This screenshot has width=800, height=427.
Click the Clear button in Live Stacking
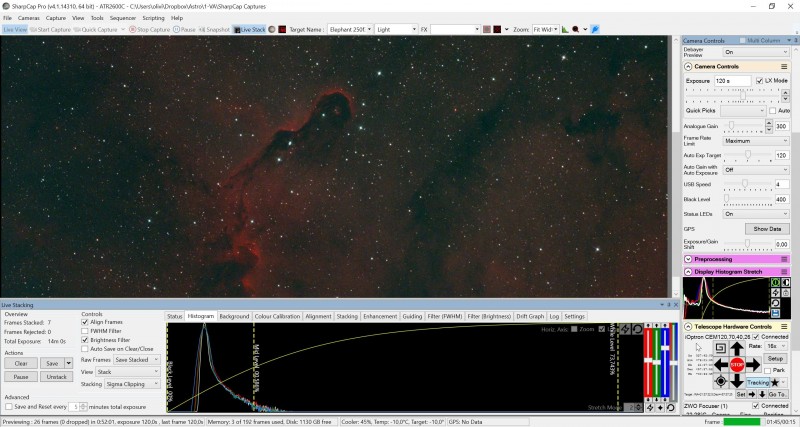pyautogui.click(x=21, y=363)
